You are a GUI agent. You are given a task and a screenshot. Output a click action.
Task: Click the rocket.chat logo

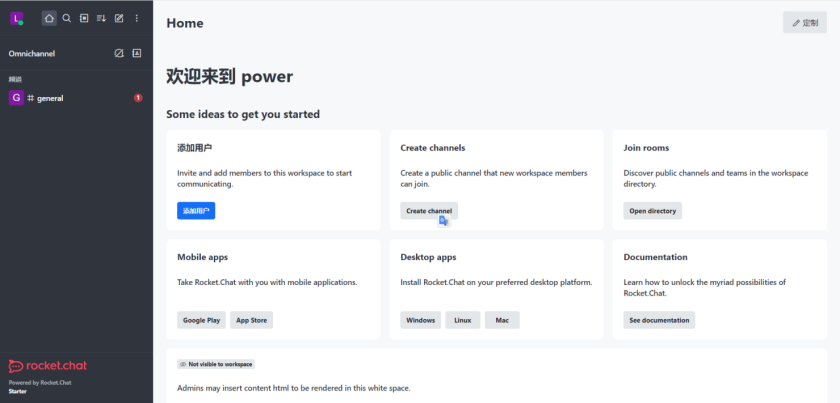click(48, 366)
